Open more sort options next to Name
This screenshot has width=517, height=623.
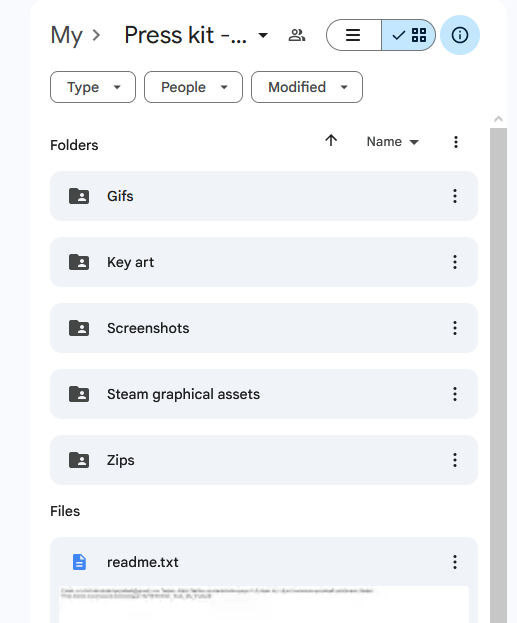pos(456,142)
